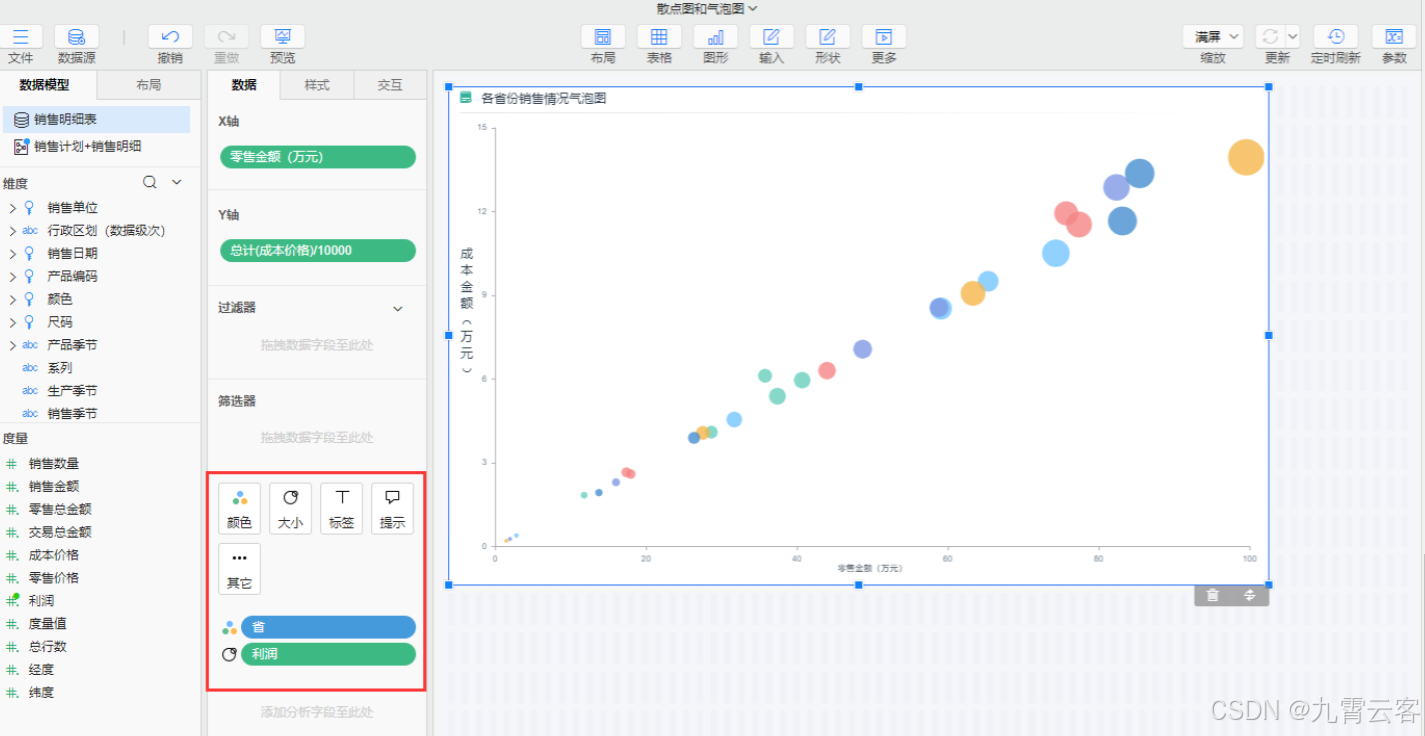Click the X轴 field 零售金额（万元）

(317, 157)
